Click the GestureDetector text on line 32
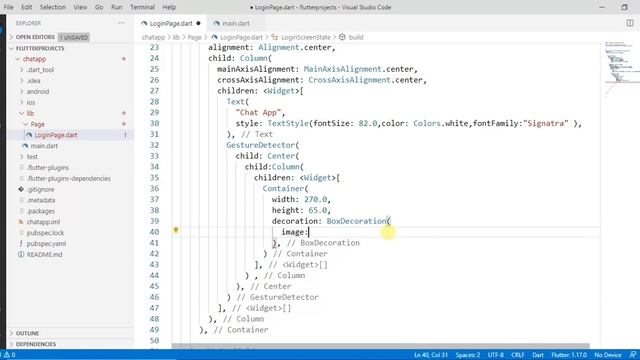Viewport: 640px width, 360px height. [x=260, y=145]
